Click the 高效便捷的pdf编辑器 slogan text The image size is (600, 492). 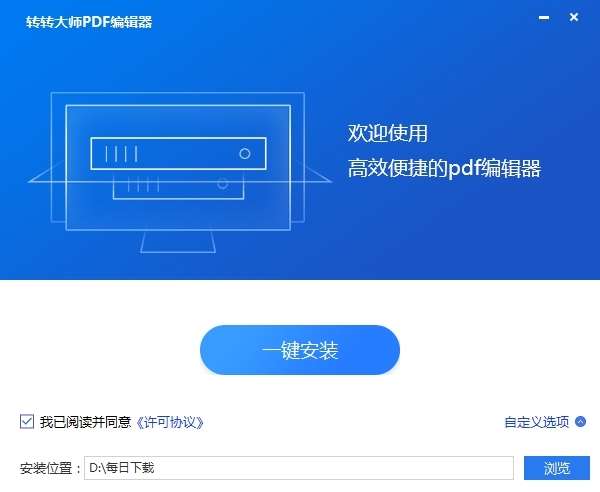(444, 168)
